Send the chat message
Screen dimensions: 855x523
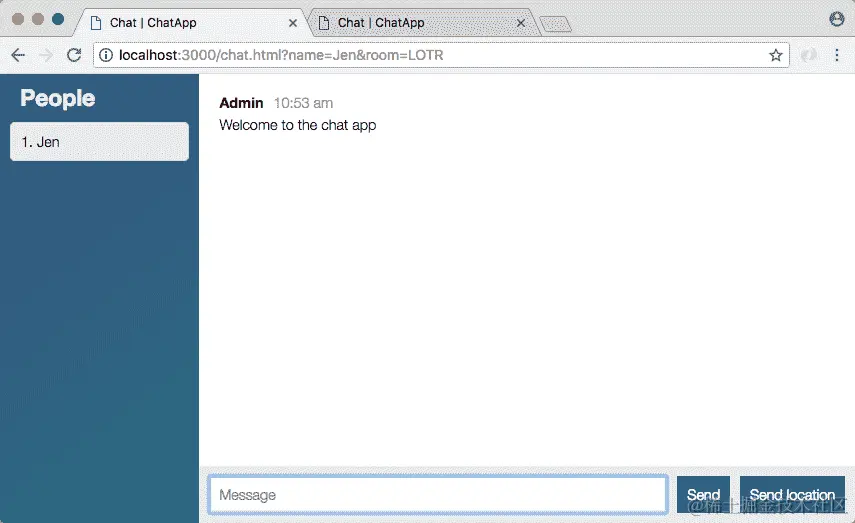[x=703, y=495]
